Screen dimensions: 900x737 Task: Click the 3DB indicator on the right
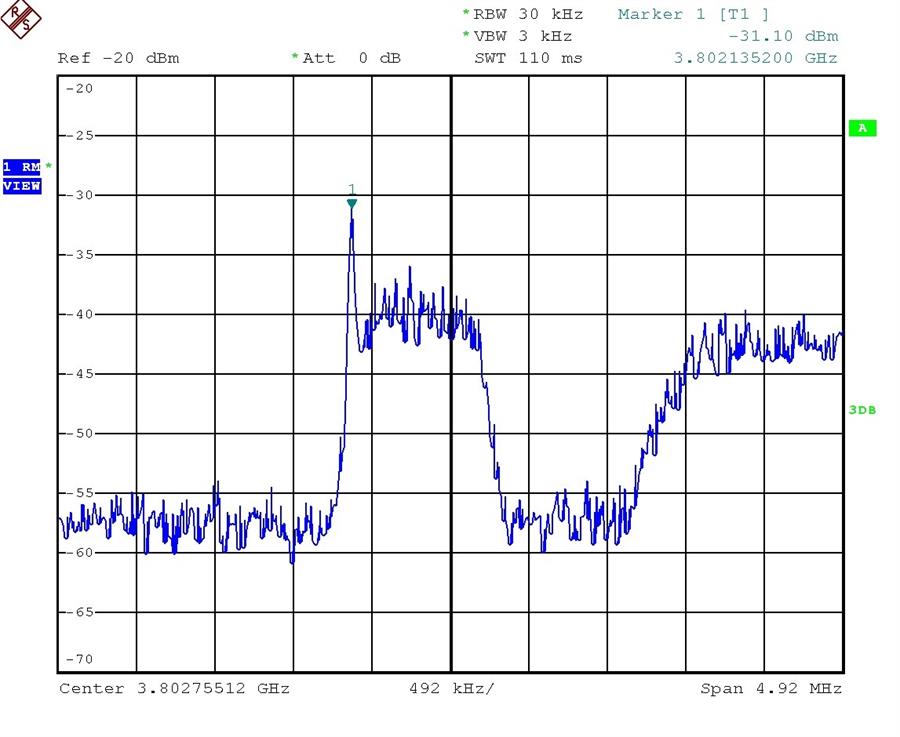(x=861, y=410)
